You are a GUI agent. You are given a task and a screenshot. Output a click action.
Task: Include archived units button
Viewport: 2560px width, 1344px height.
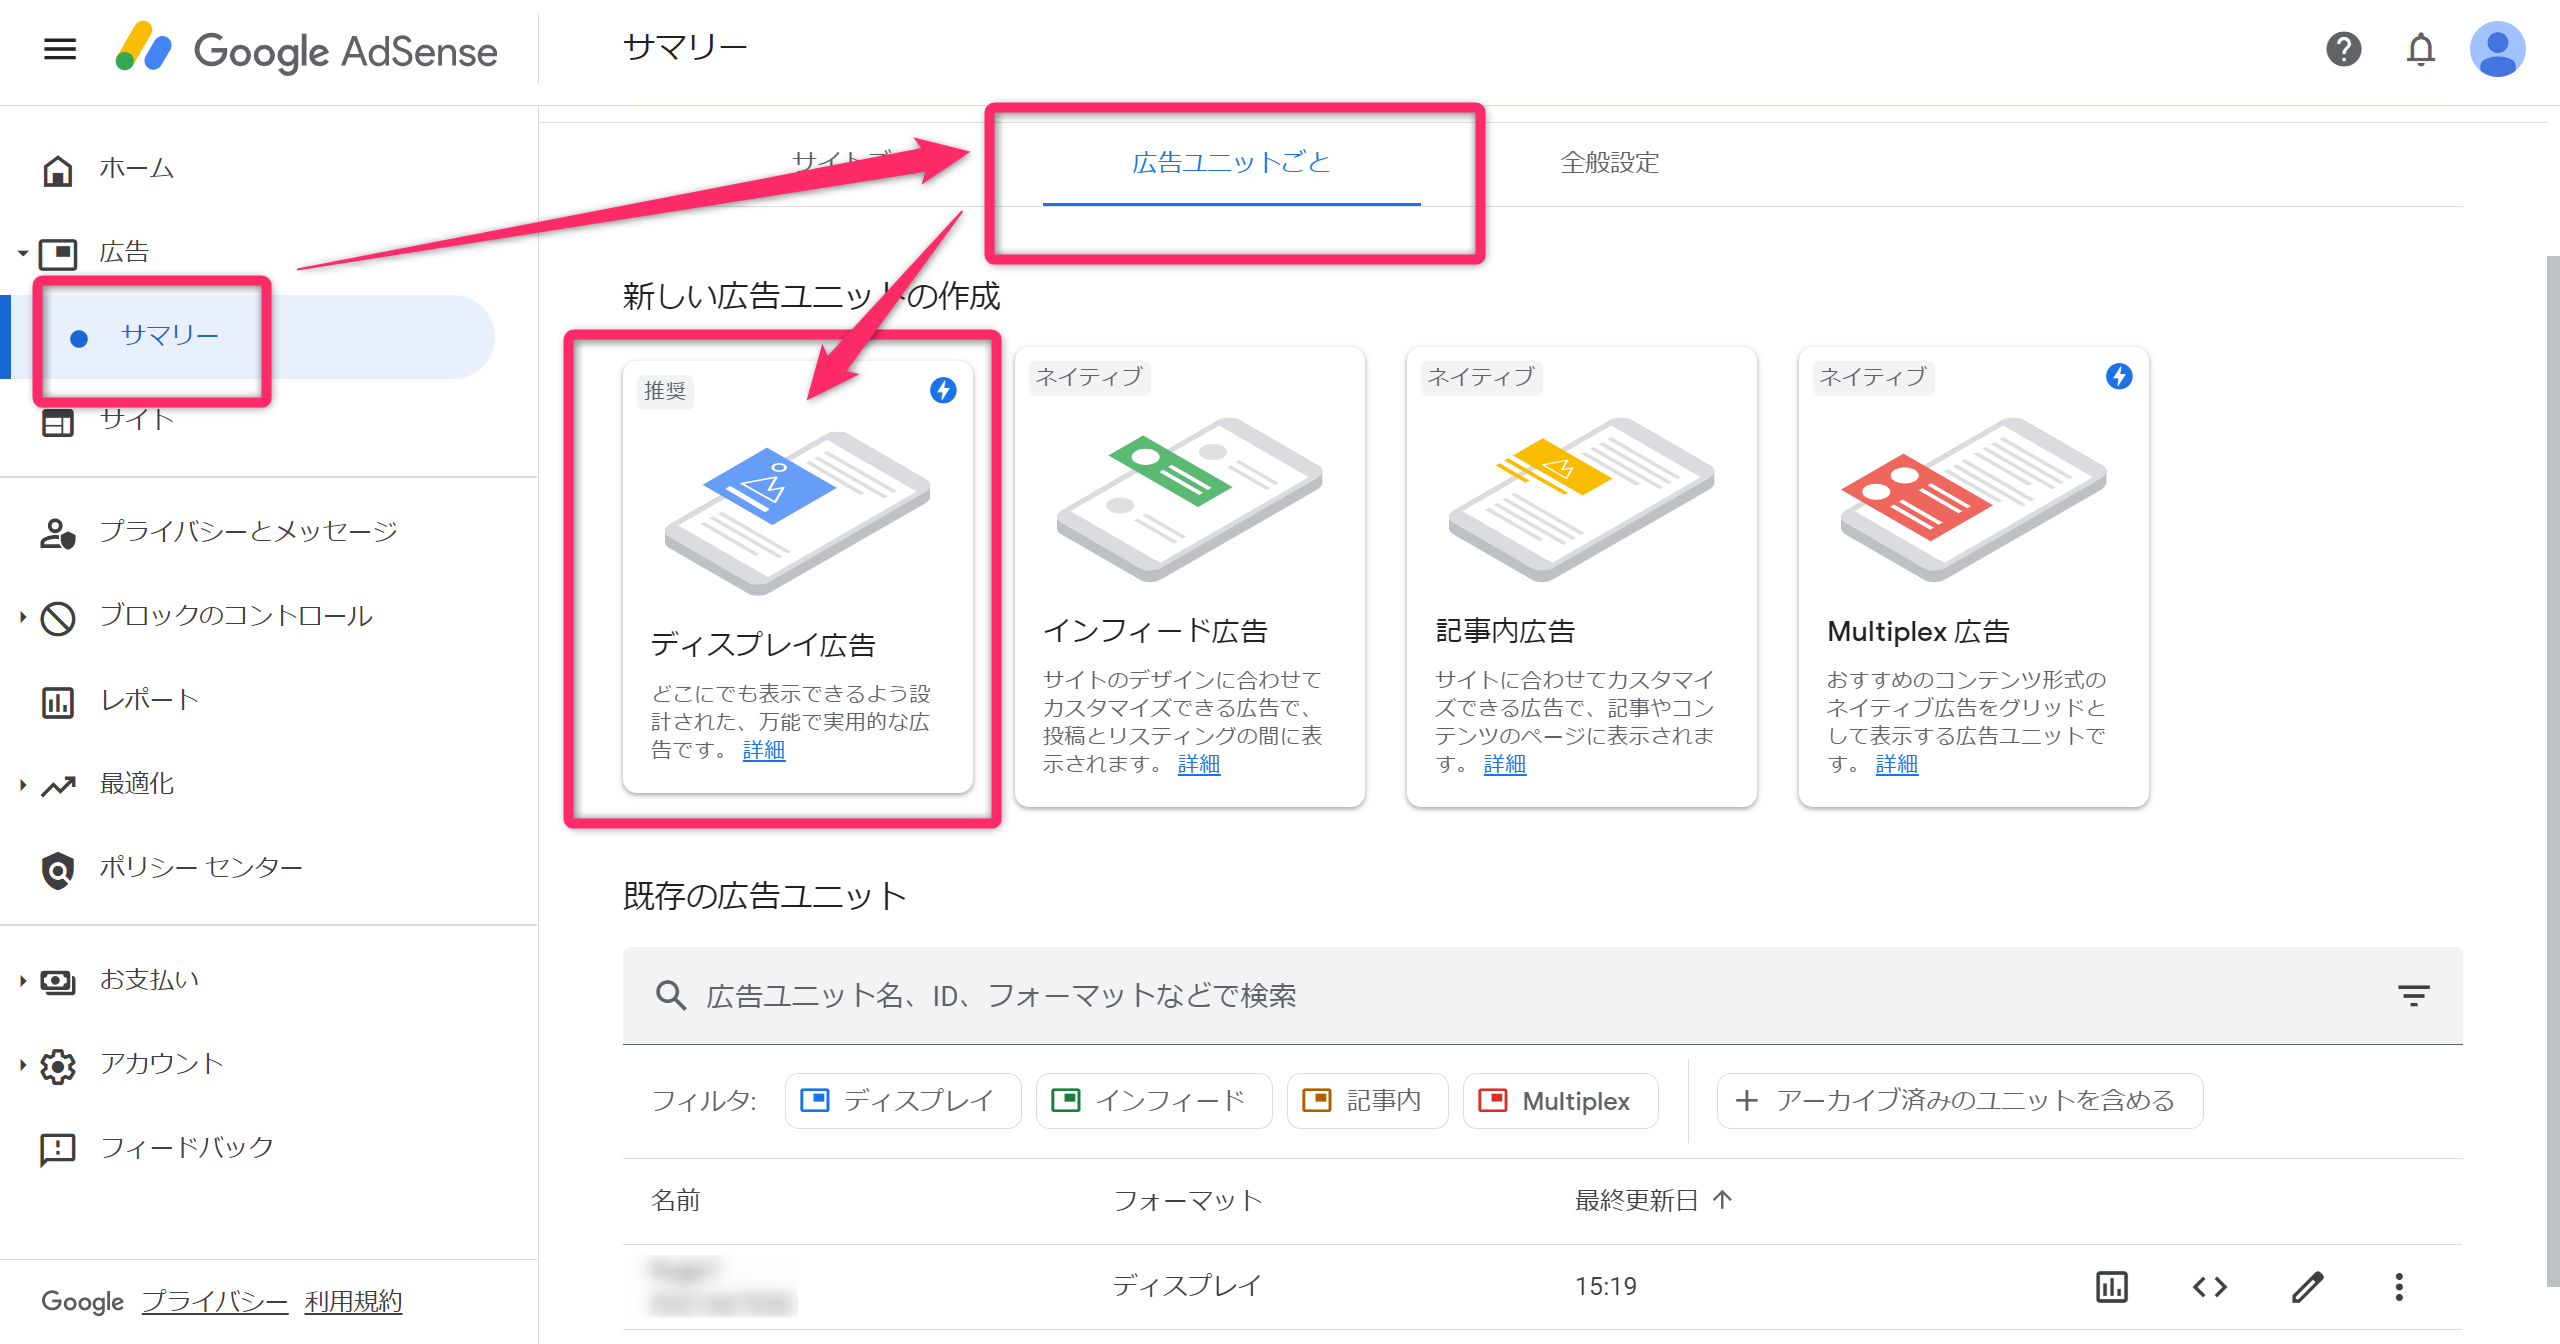click(1959, 1101)
